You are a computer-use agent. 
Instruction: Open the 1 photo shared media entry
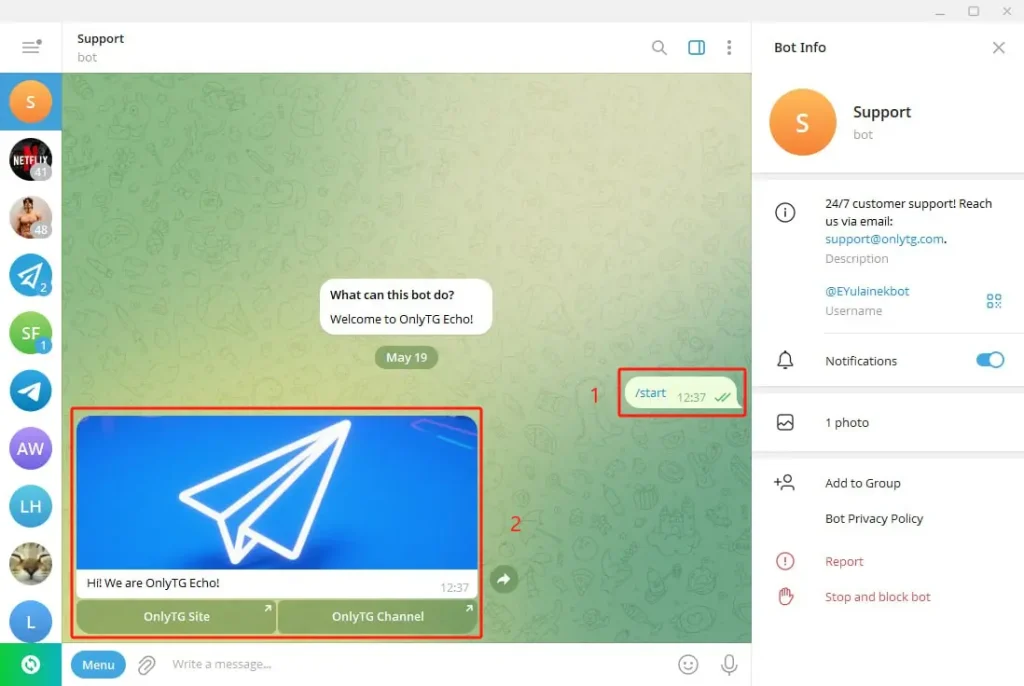(x=847, y=422)
